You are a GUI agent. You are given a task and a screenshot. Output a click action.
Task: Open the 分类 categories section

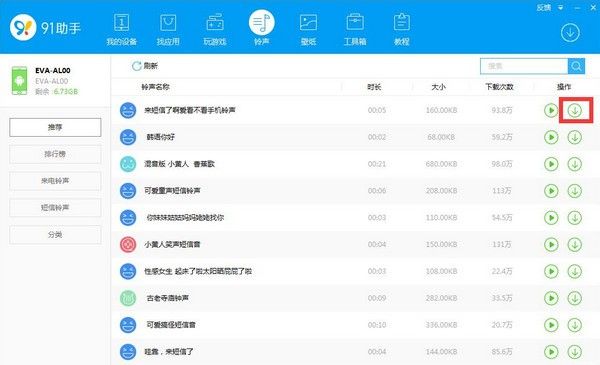[x=55, y=235]
